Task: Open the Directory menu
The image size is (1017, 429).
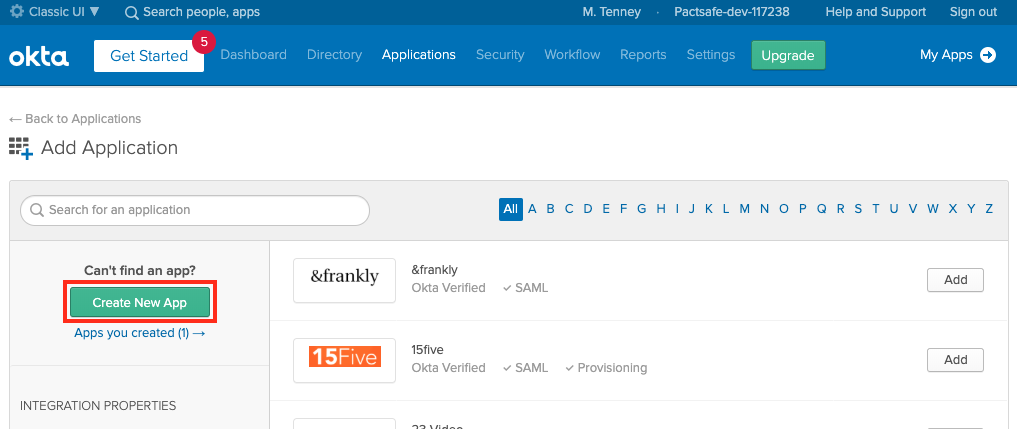Action: [335, 55]
